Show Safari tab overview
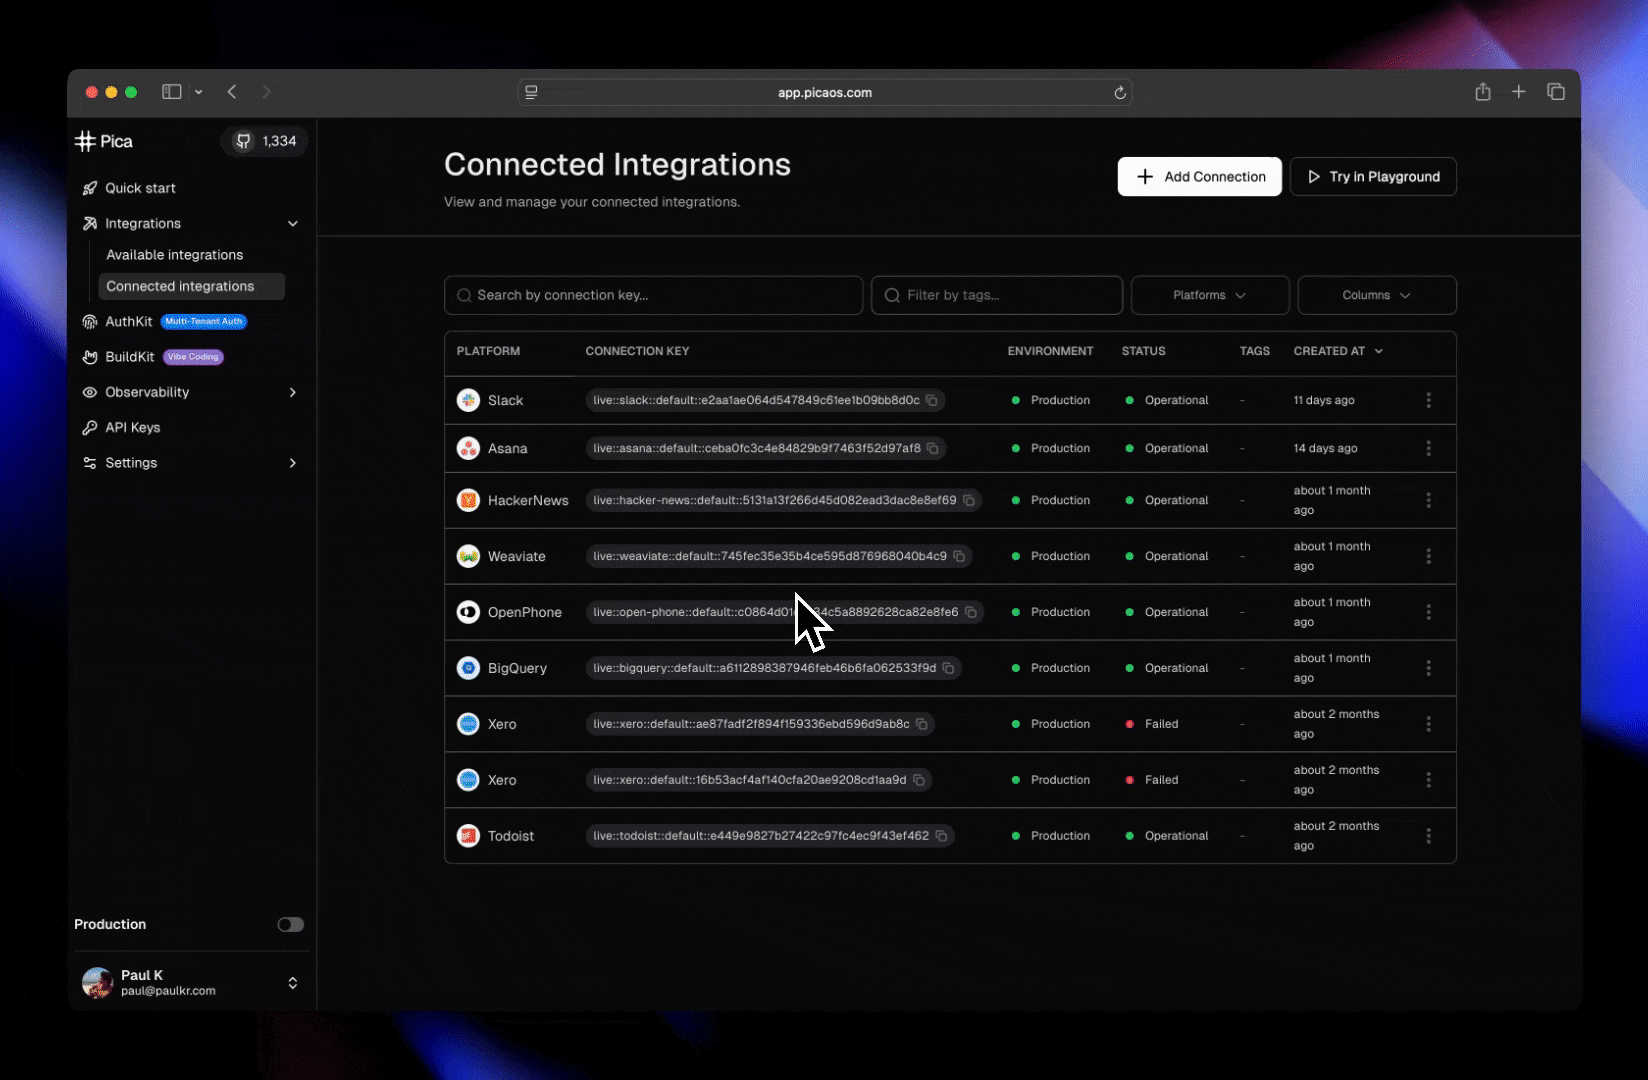 pyautogui.click(x=1556, y=92)
